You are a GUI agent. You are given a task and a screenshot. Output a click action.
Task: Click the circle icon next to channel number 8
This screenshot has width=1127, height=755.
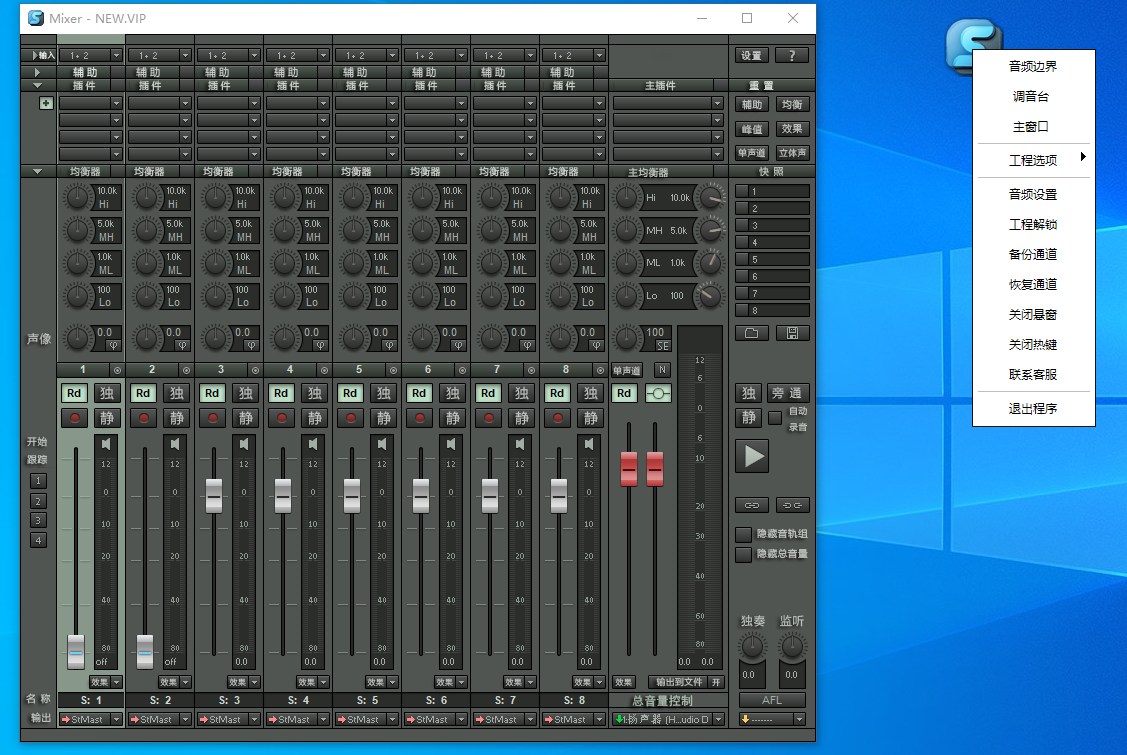tap(600, 370)
